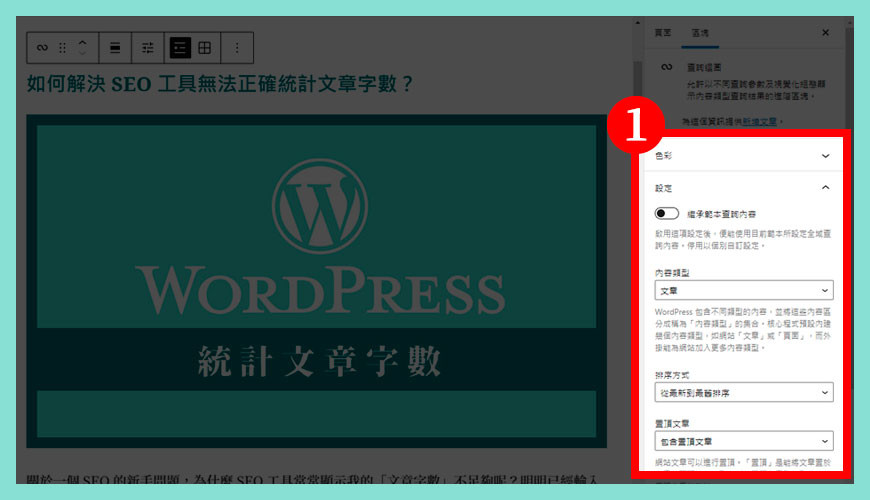This screenshot has width=870, height=500.
Task: Open the 新增文章 link
Action: pyautogui.click(x=760, y=122)
